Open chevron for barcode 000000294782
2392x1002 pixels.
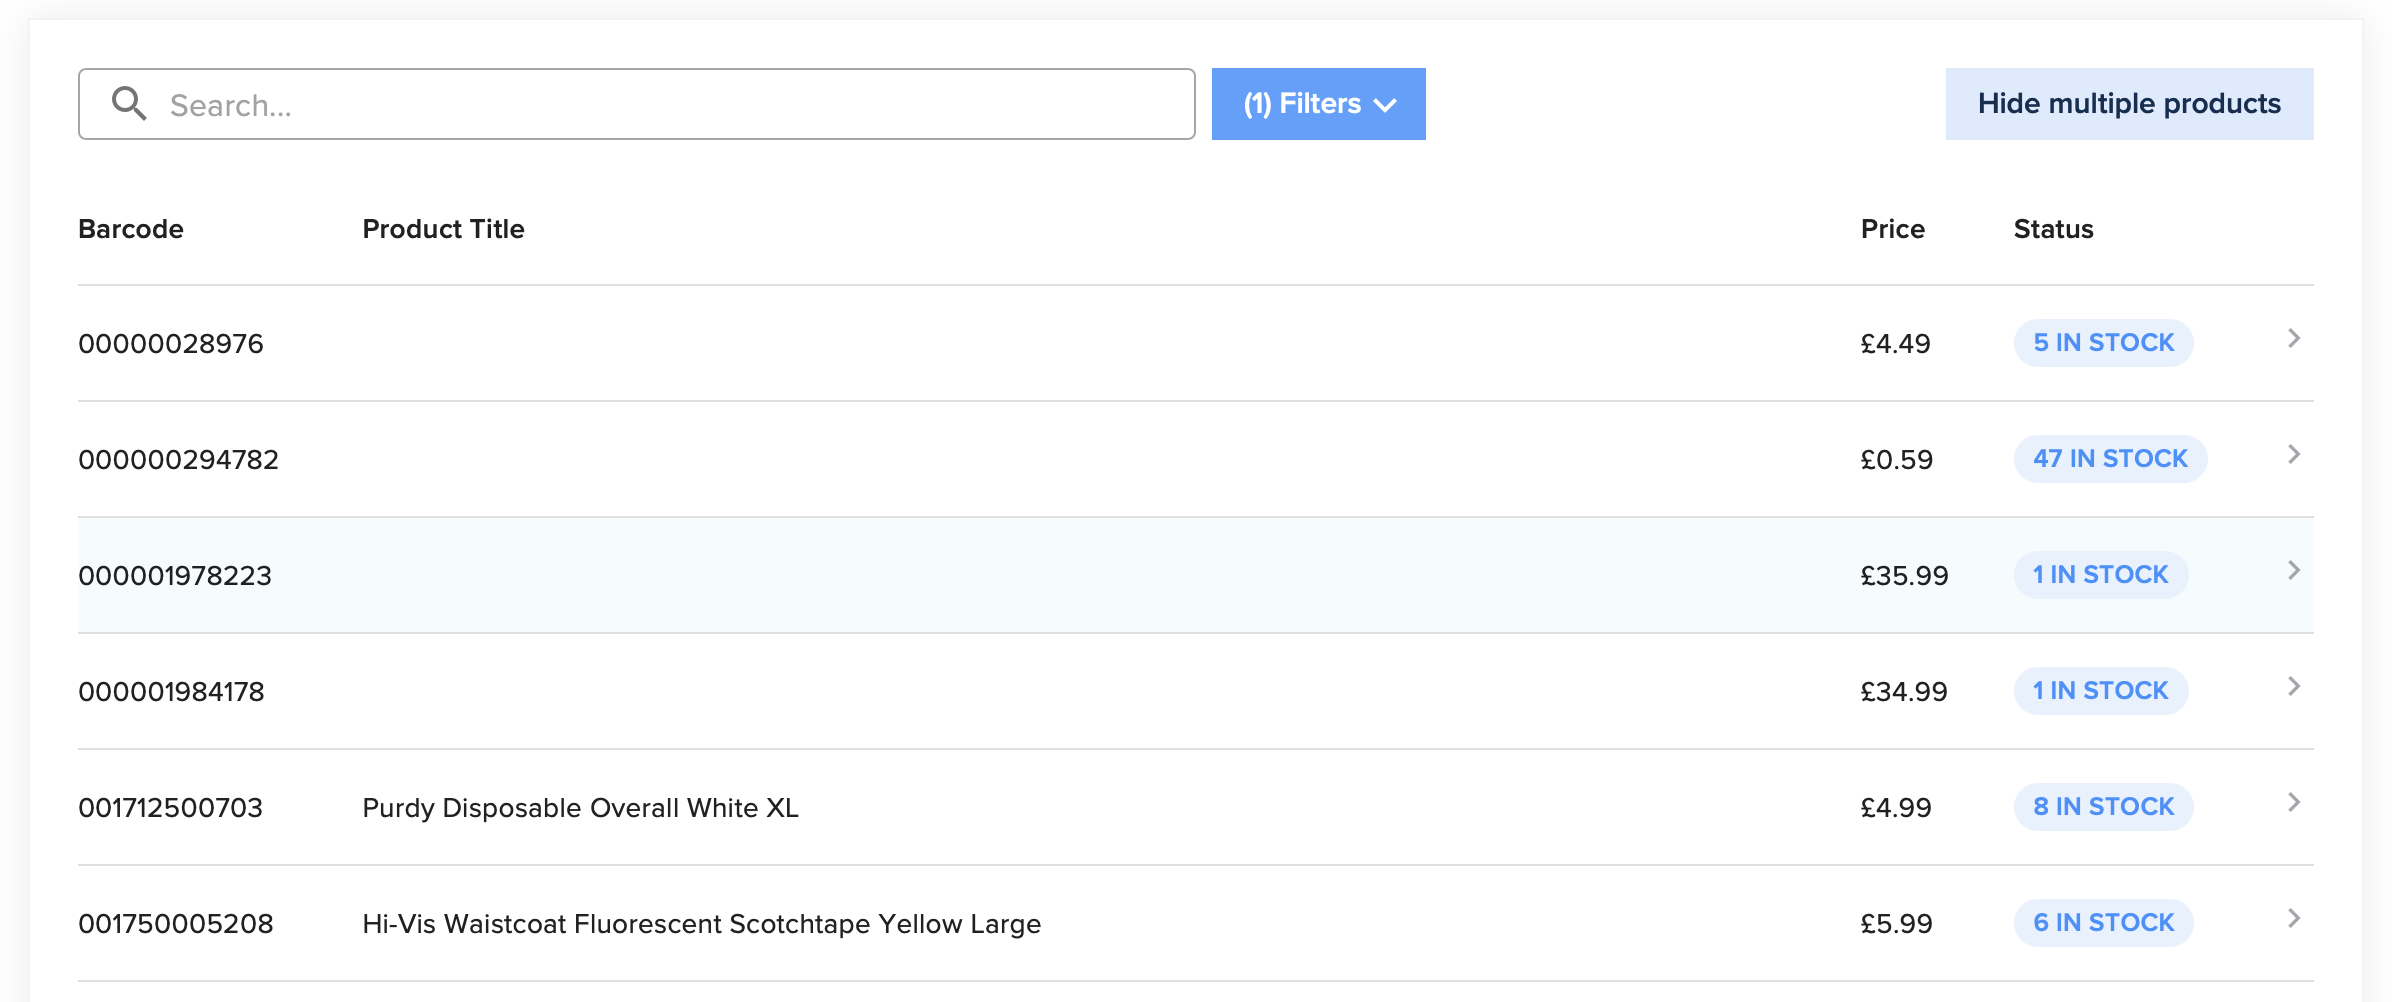2294,455
